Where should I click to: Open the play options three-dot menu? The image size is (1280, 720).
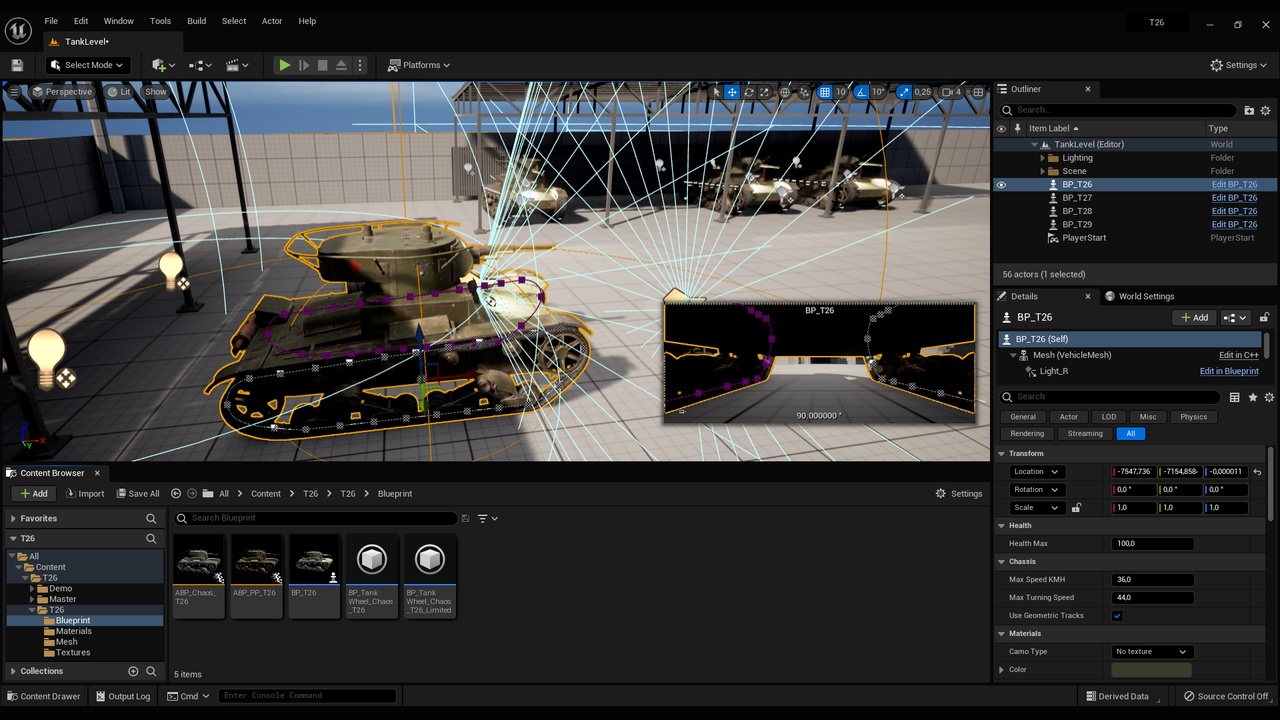[x=360, y=65]
